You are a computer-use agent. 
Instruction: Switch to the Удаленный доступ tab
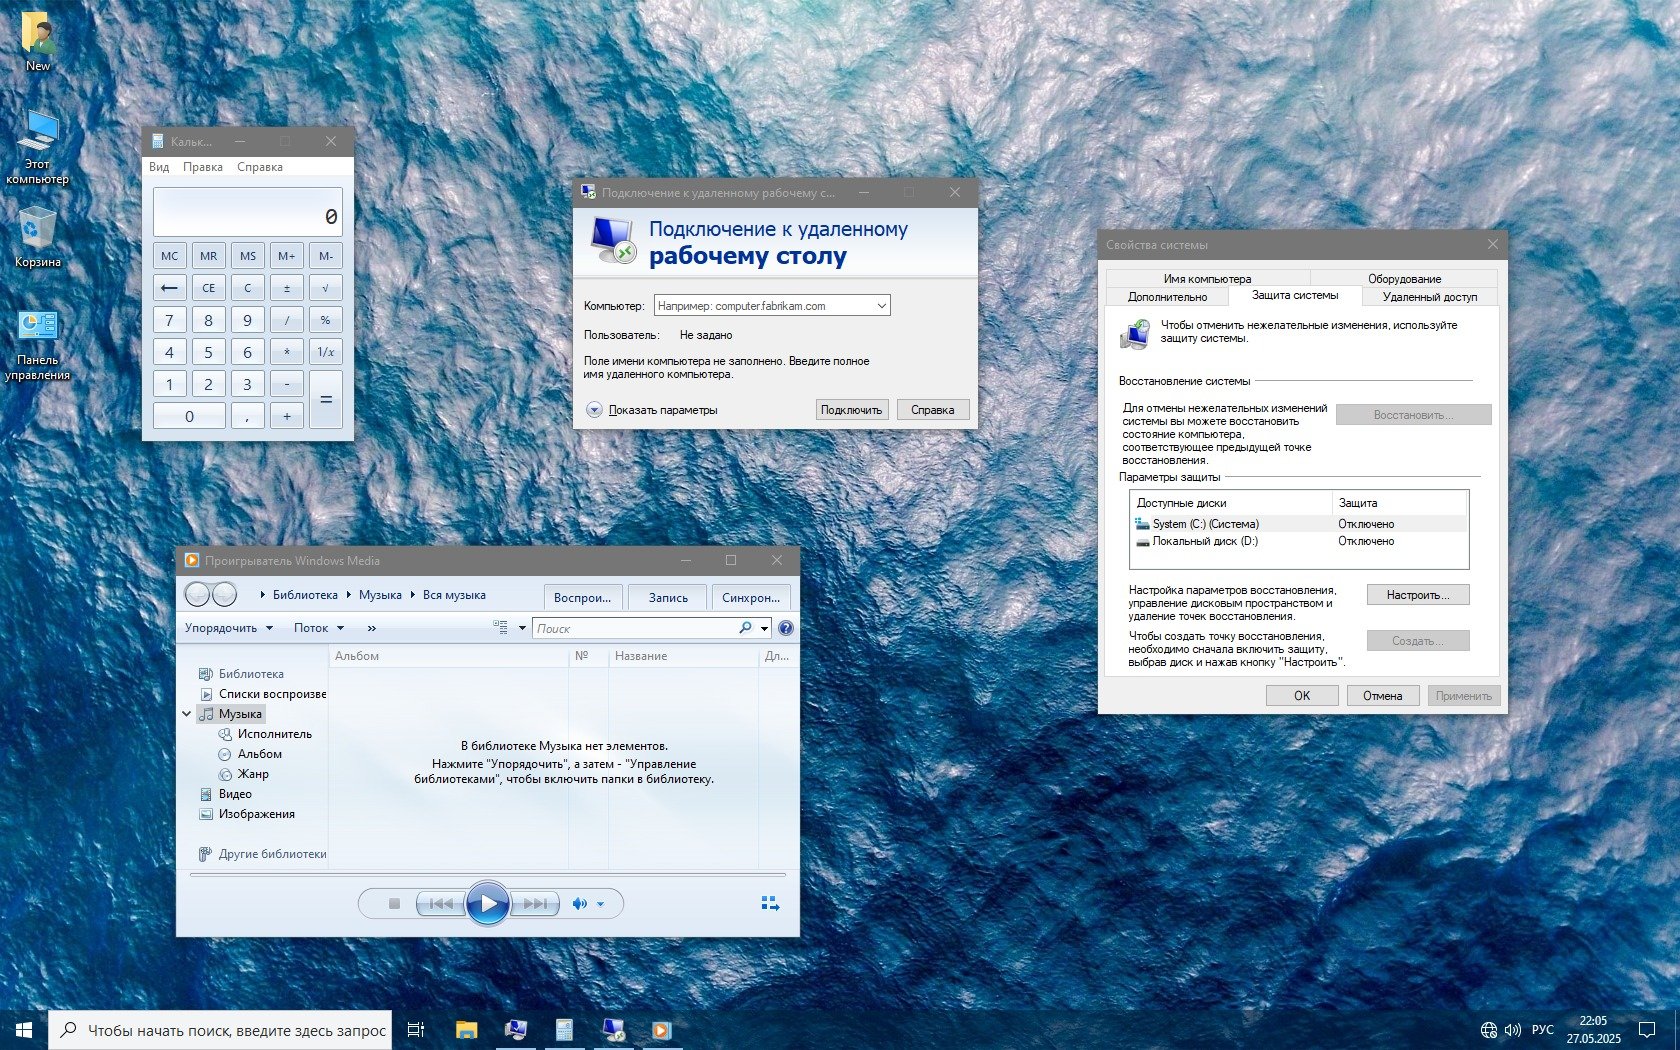(x=1429, y=297)
